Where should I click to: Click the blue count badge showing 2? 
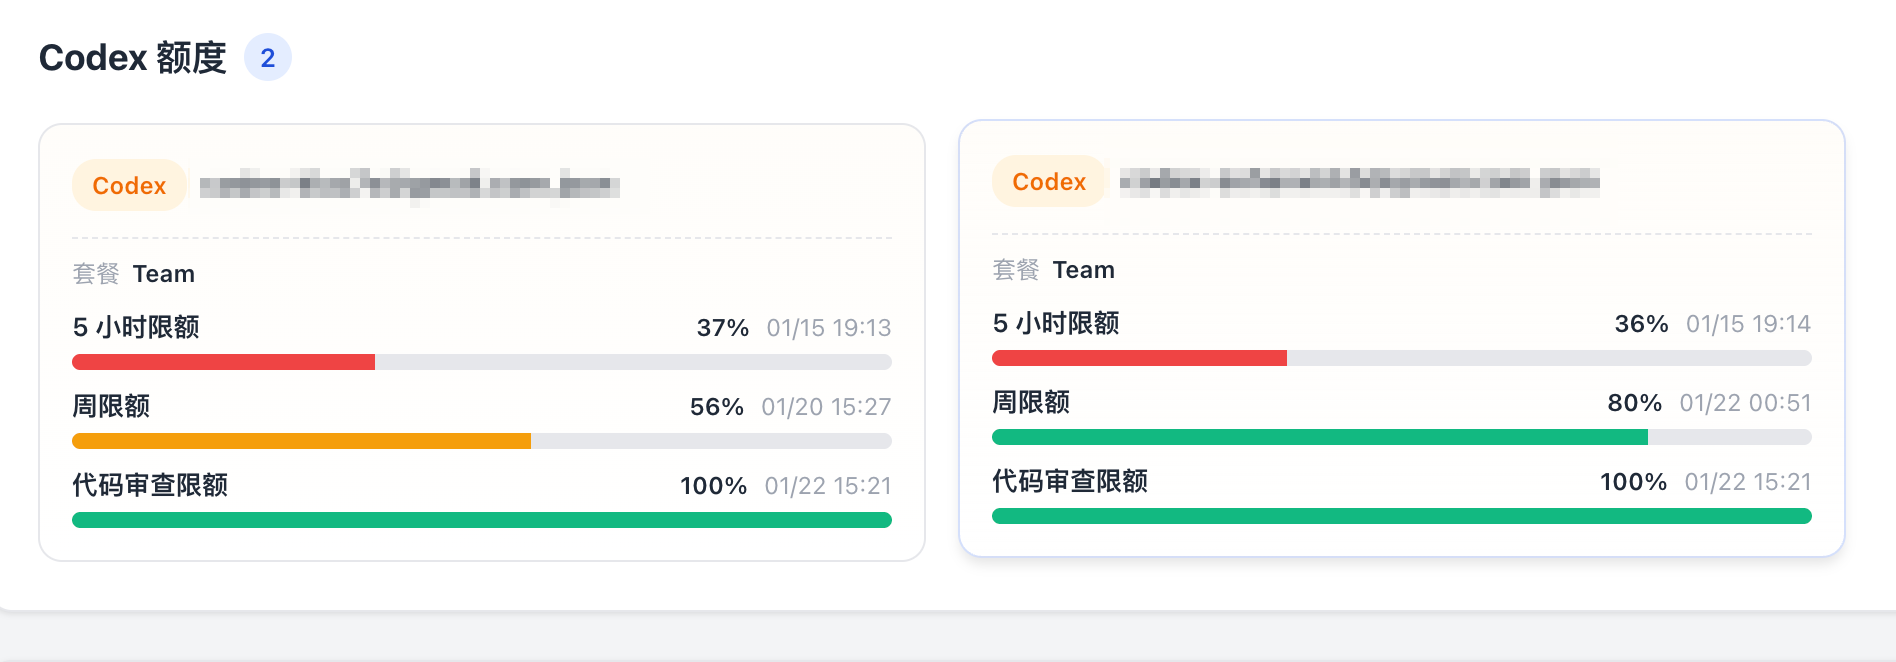click(268, 58)
